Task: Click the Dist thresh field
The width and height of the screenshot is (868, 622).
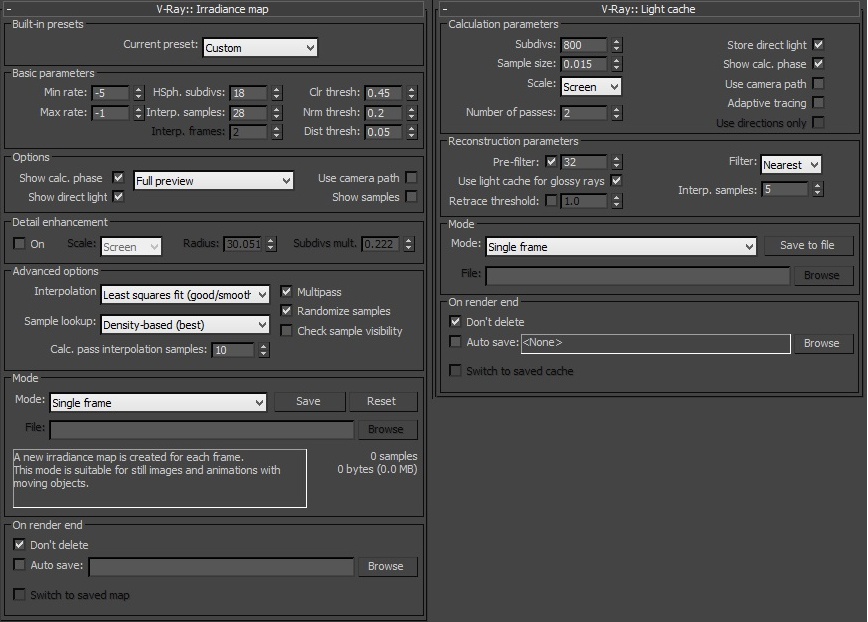Action: (384, 132)
